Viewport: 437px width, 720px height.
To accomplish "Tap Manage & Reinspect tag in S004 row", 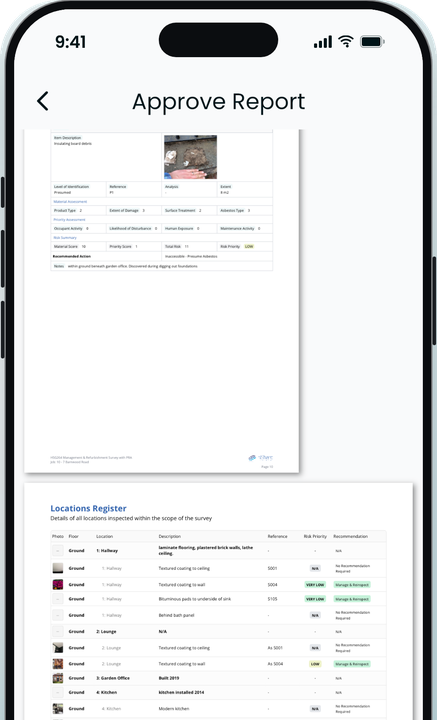I will tap(352, 585).
